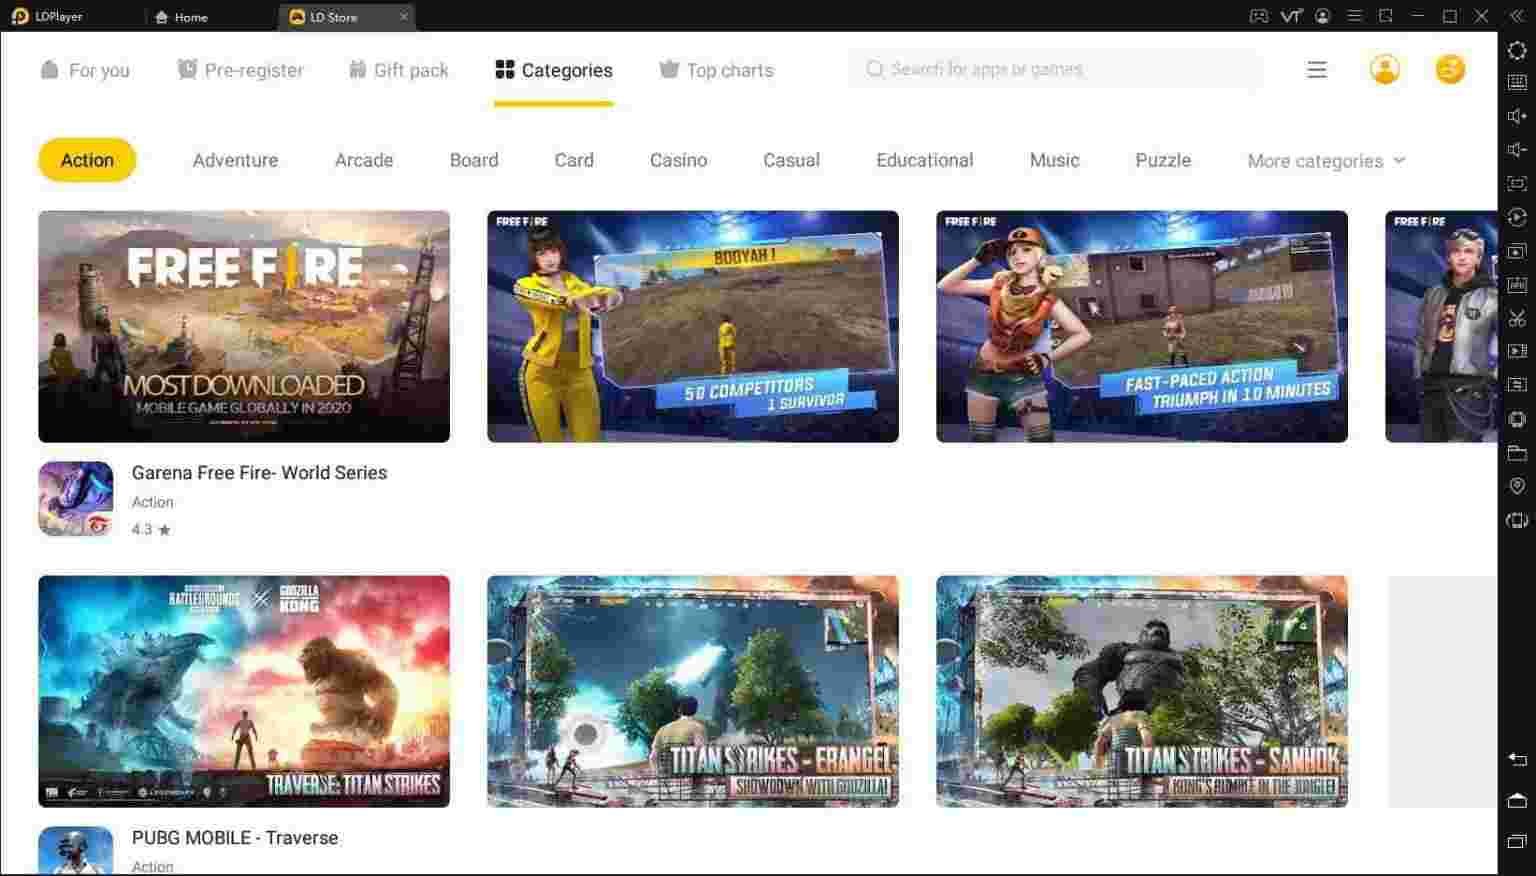The height and width of the screenshot is (876, 1536).
Task: Expand the More categories dropdown
Action: coord(1324,160)
